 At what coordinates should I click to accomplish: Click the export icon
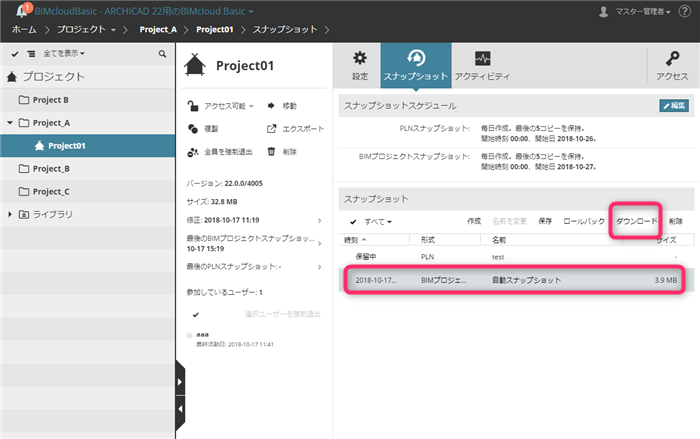pyautogui.click(x=271, y=129)
